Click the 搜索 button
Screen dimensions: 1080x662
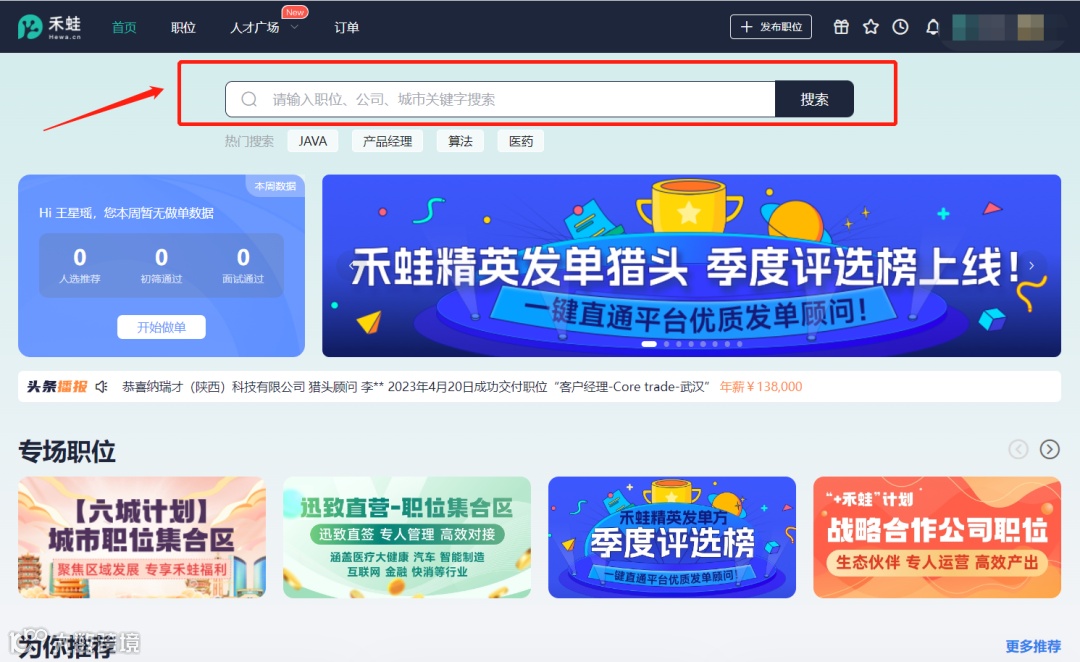tap(814, 99)
